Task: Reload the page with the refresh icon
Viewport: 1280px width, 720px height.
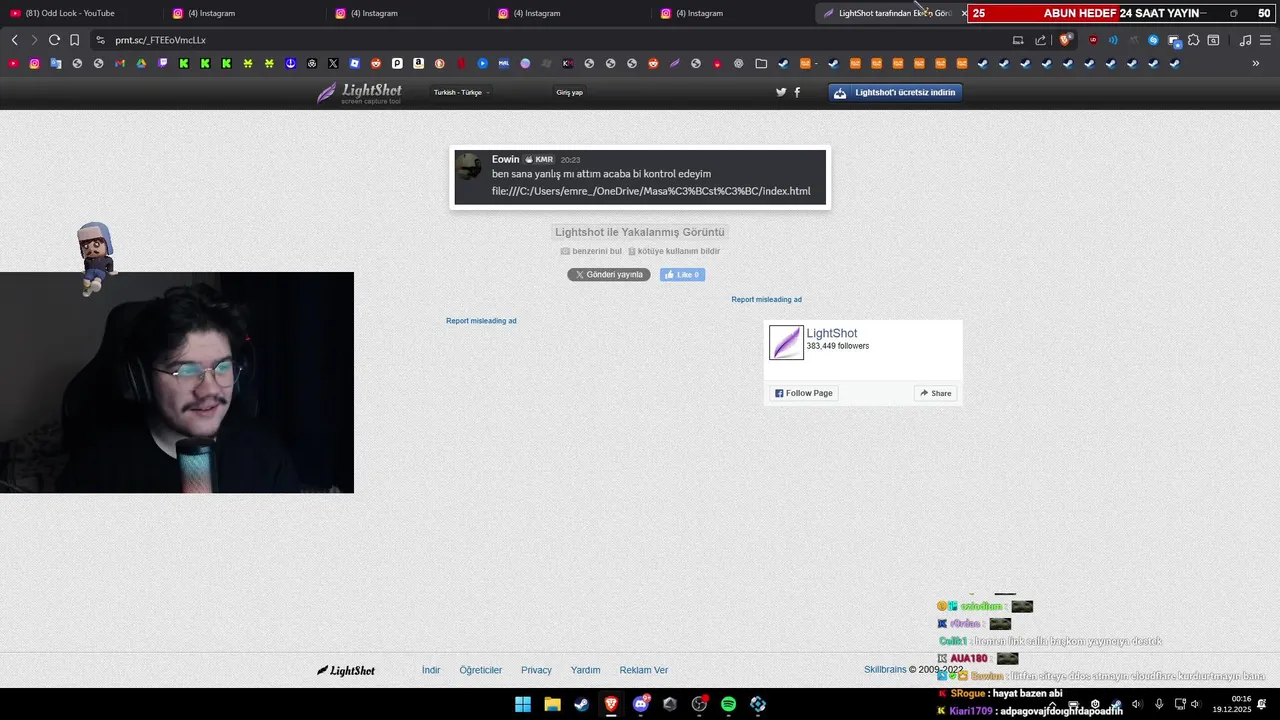Action: pos(54,40)
